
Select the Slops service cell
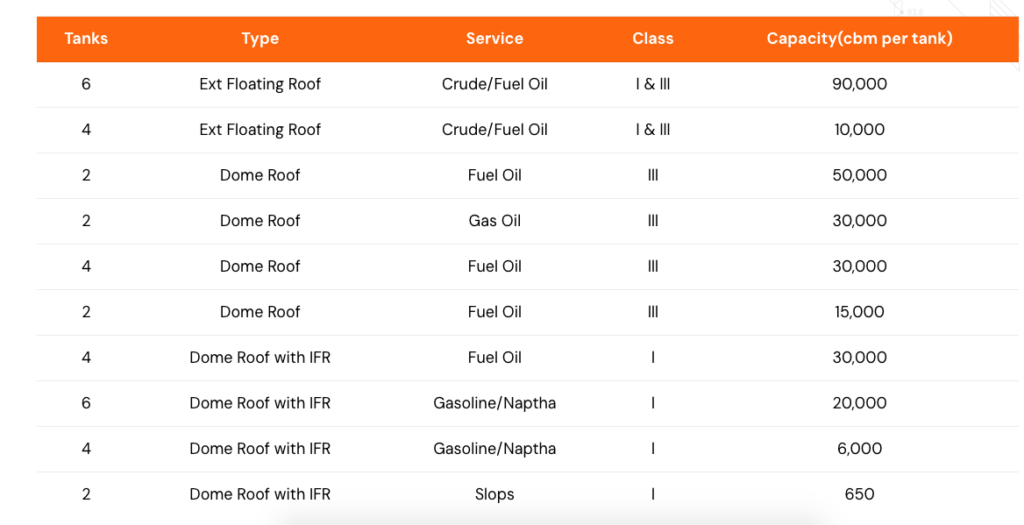(494, 494)
